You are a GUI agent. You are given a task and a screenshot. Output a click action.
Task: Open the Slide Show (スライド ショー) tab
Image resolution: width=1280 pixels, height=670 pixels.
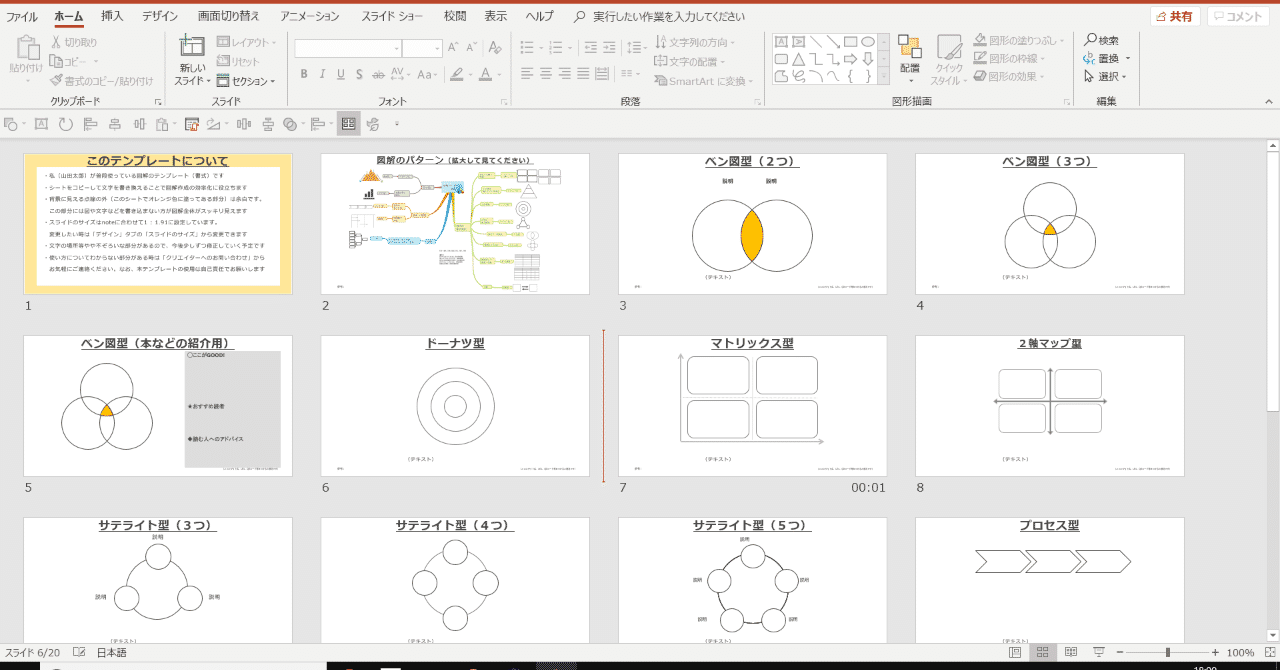[392, 16]
